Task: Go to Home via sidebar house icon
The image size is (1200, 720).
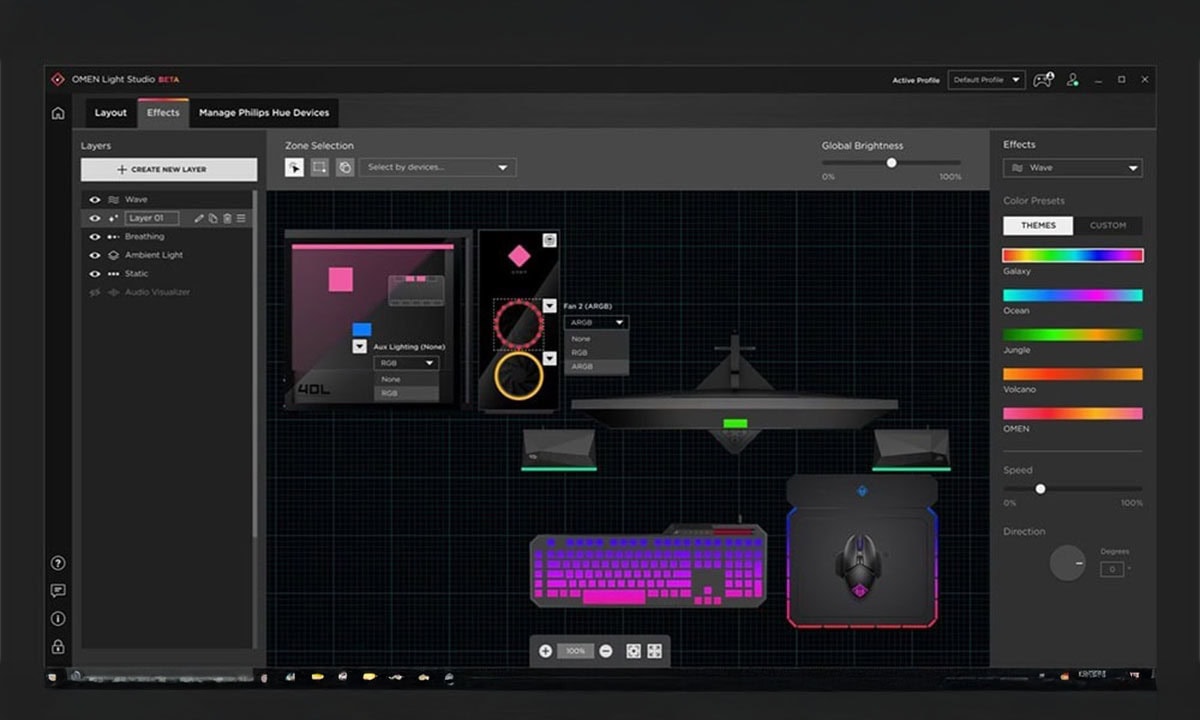Action: pos(58,113)
